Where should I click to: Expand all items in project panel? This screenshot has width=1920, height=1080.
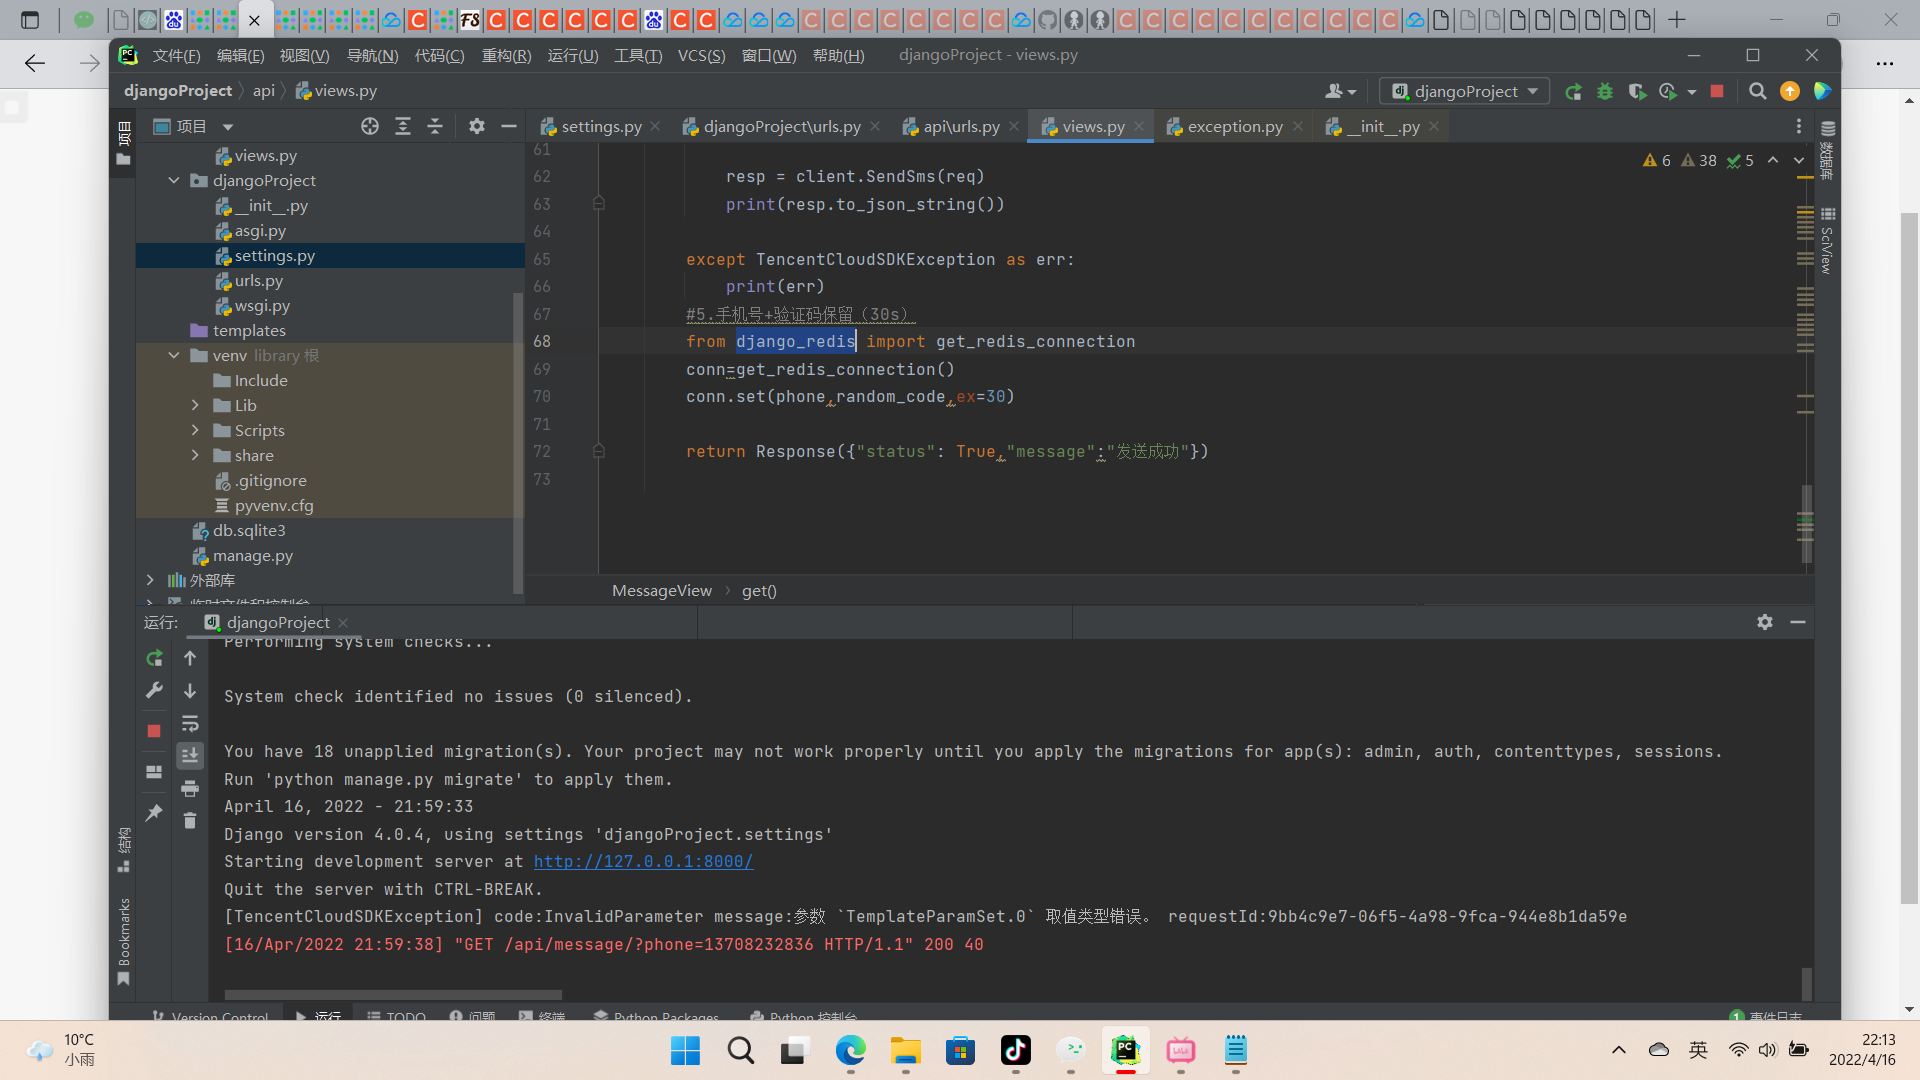(403, 126)
